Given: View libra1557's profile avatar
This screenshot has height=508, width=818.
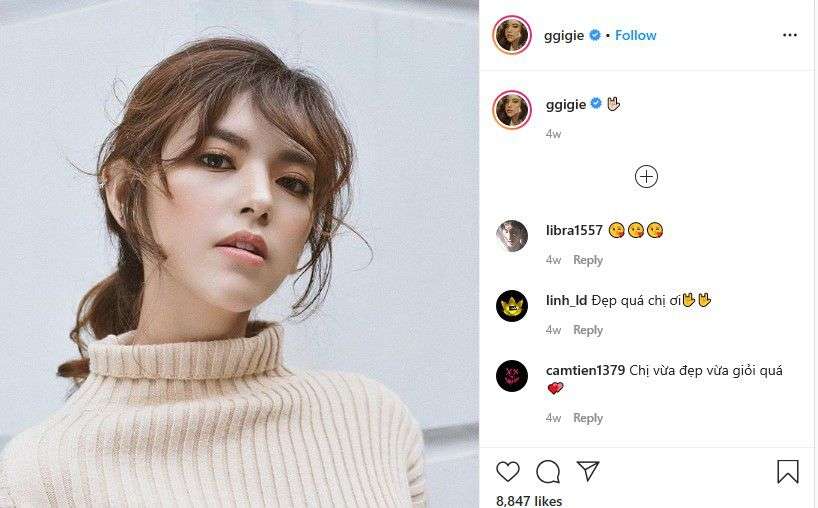Looking at the screenshot, I should 512,236.
